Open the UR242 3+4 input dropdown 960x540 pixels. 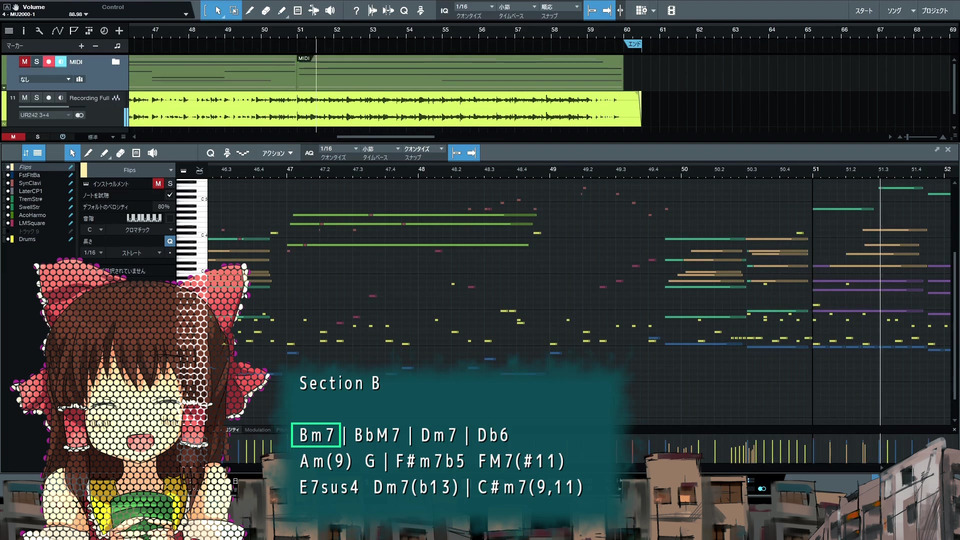point(45,115)
